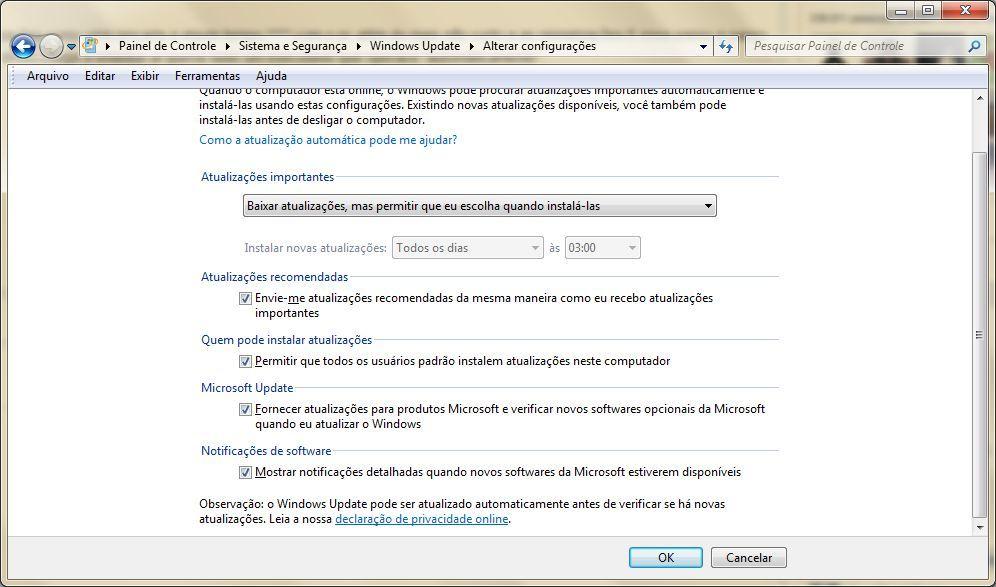Open the recent pages dropdown beside Back arrow

coord(70,46)
